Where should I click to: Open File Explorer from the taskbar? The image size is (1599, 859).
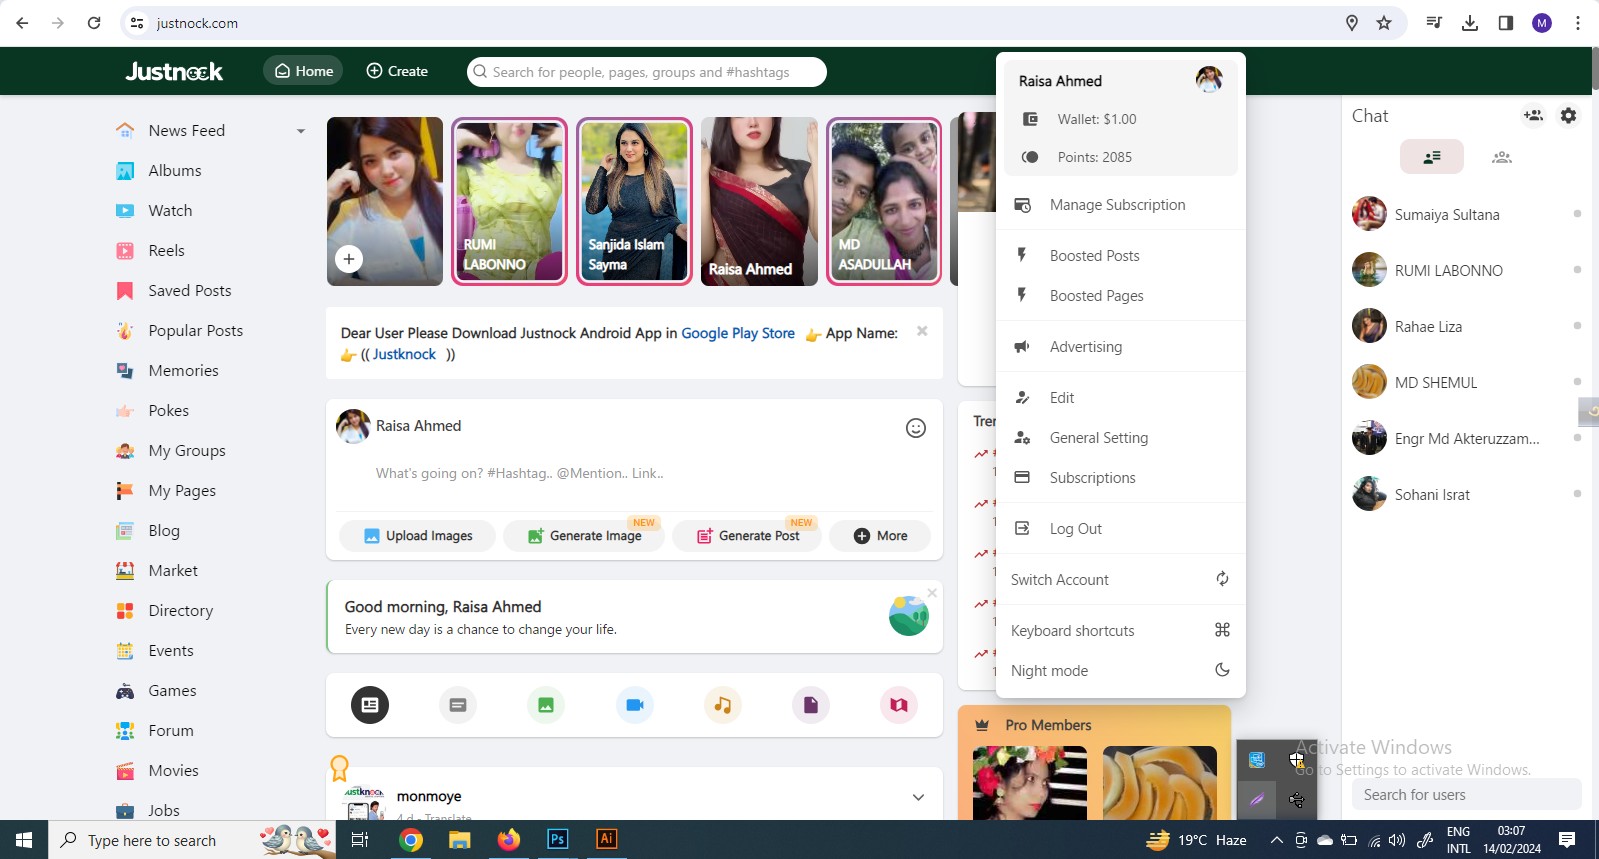tap(460, 839)
